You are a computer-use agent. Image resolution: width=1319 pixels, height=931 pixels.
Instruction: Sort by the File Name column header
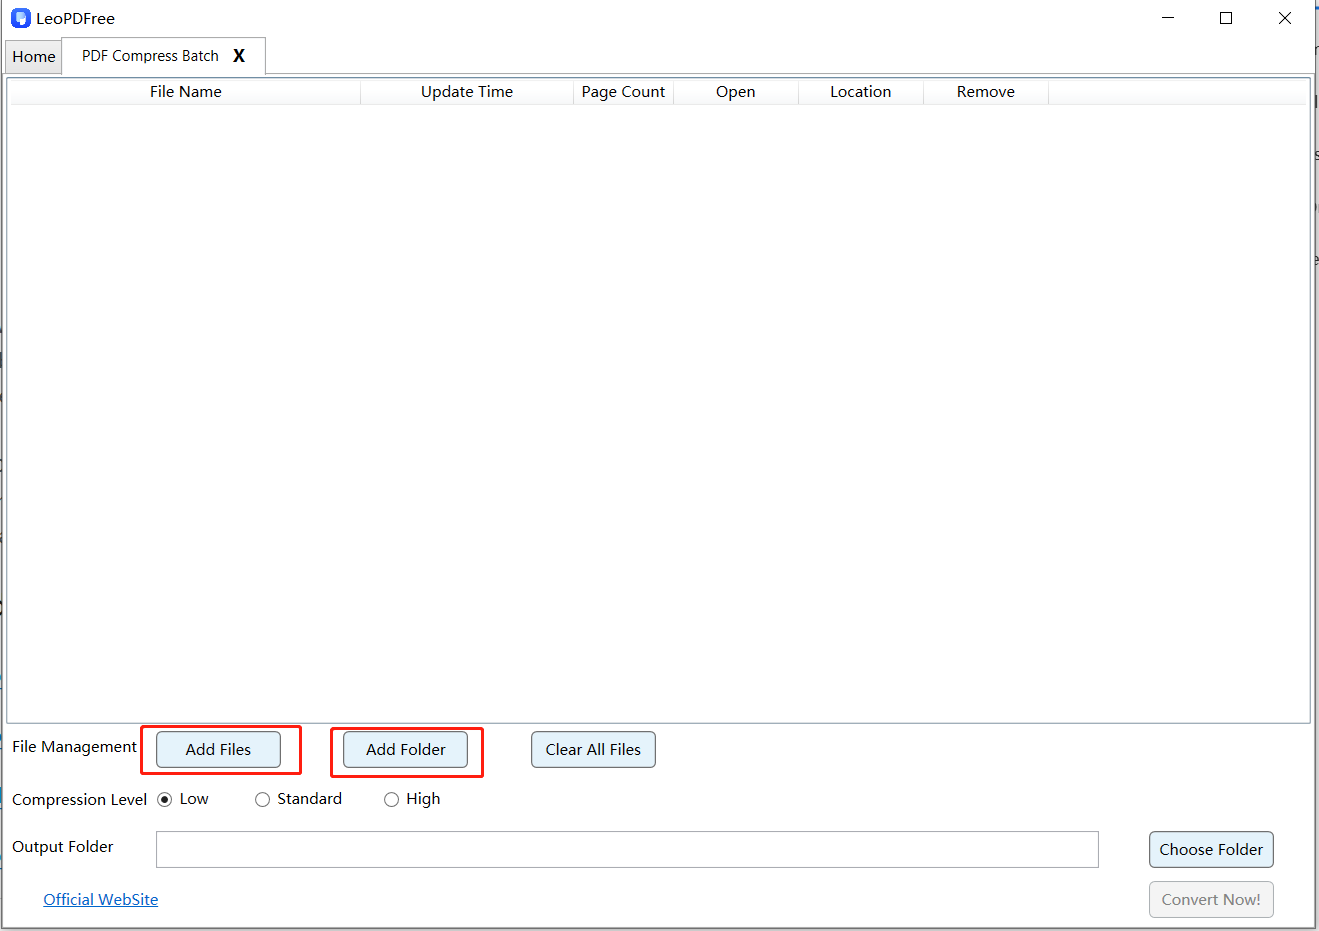coord(184,91)
